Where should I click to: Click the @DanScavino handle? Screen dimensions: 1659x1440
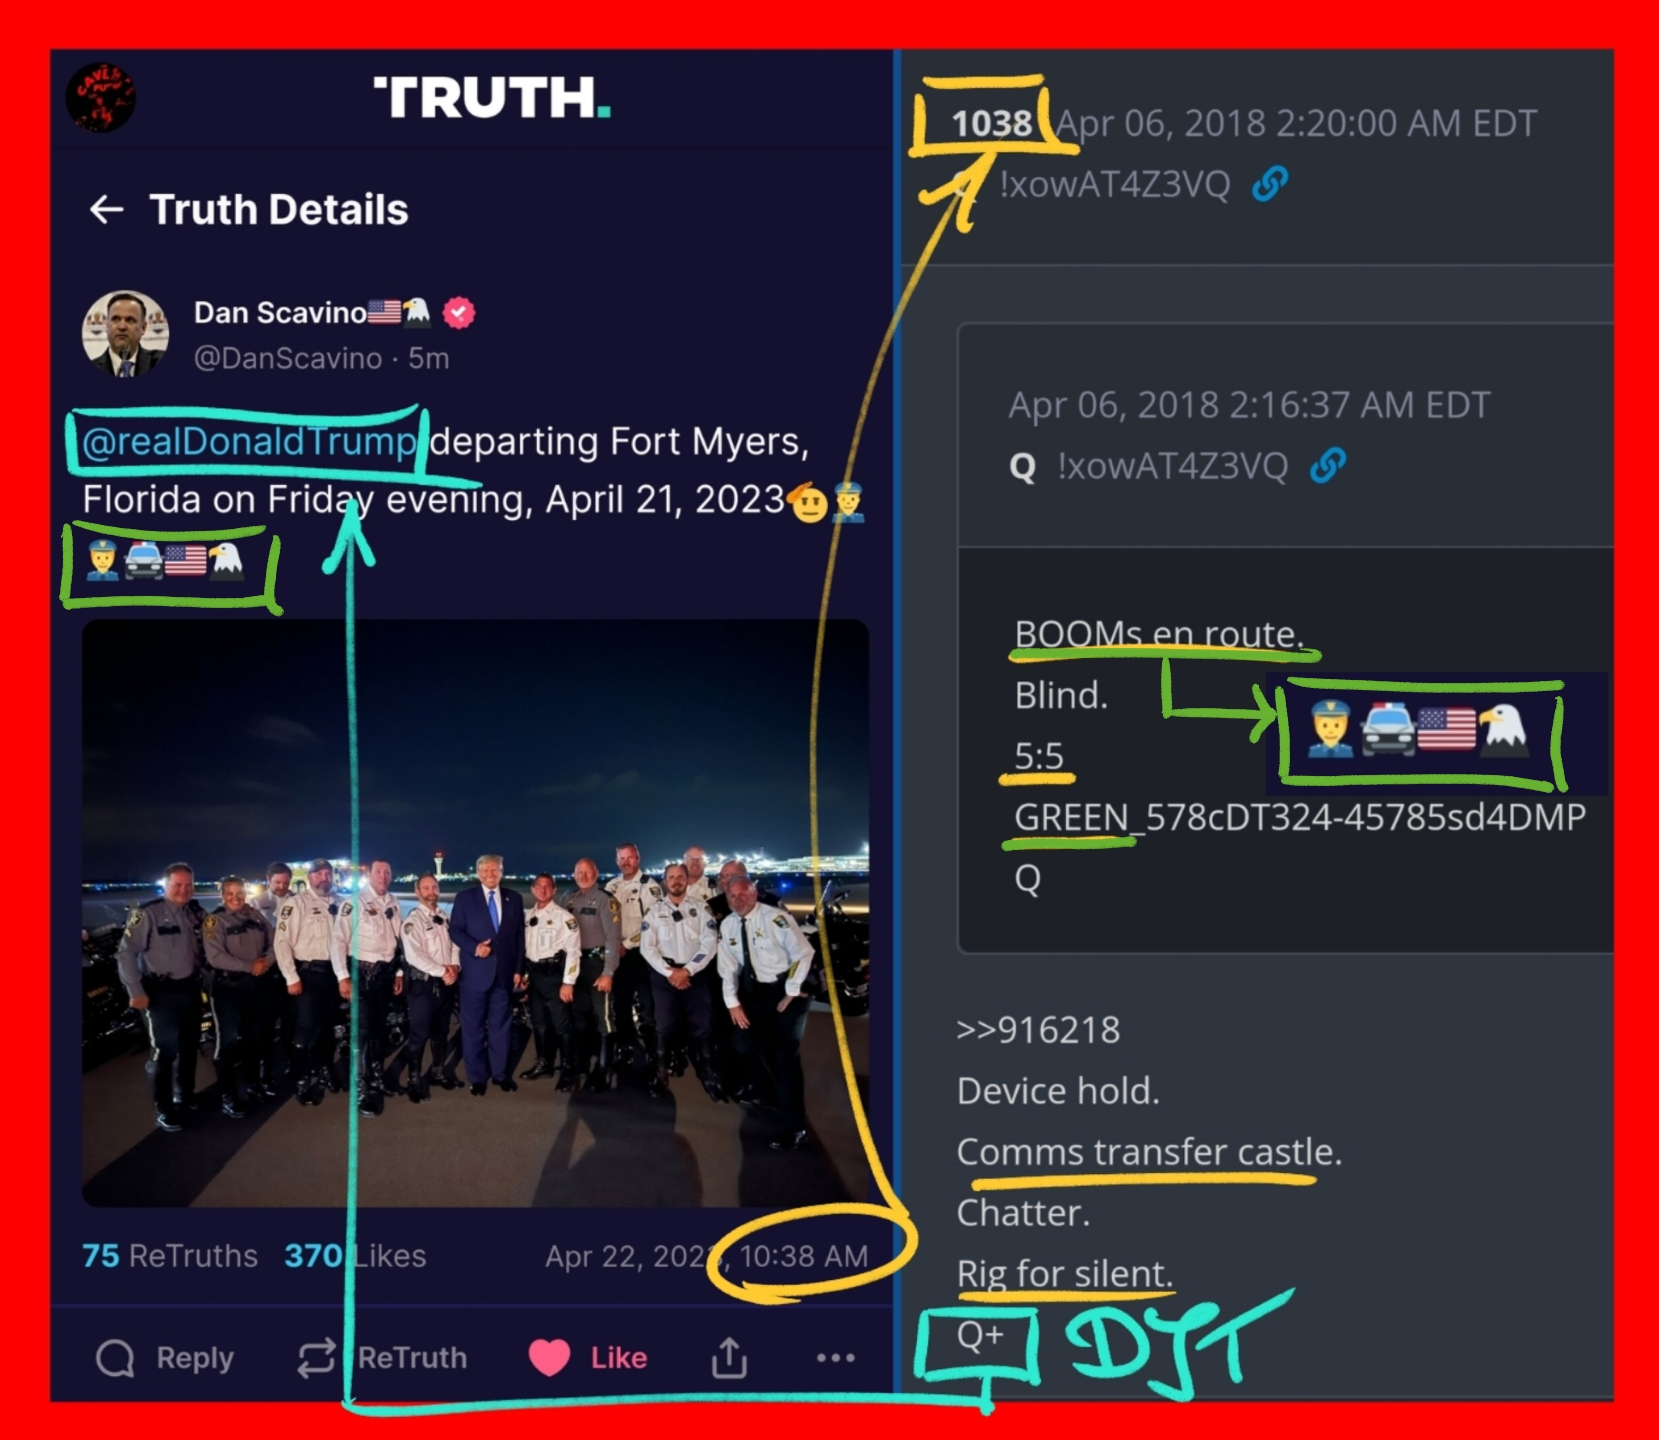pyautogui.click(x=288, y=358)
